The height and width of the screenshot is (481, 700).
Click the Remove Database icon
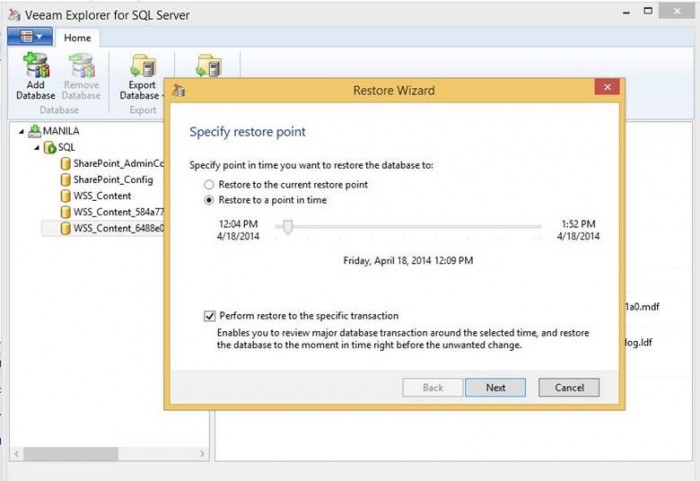pyautogui.click(x=82, y=65)
